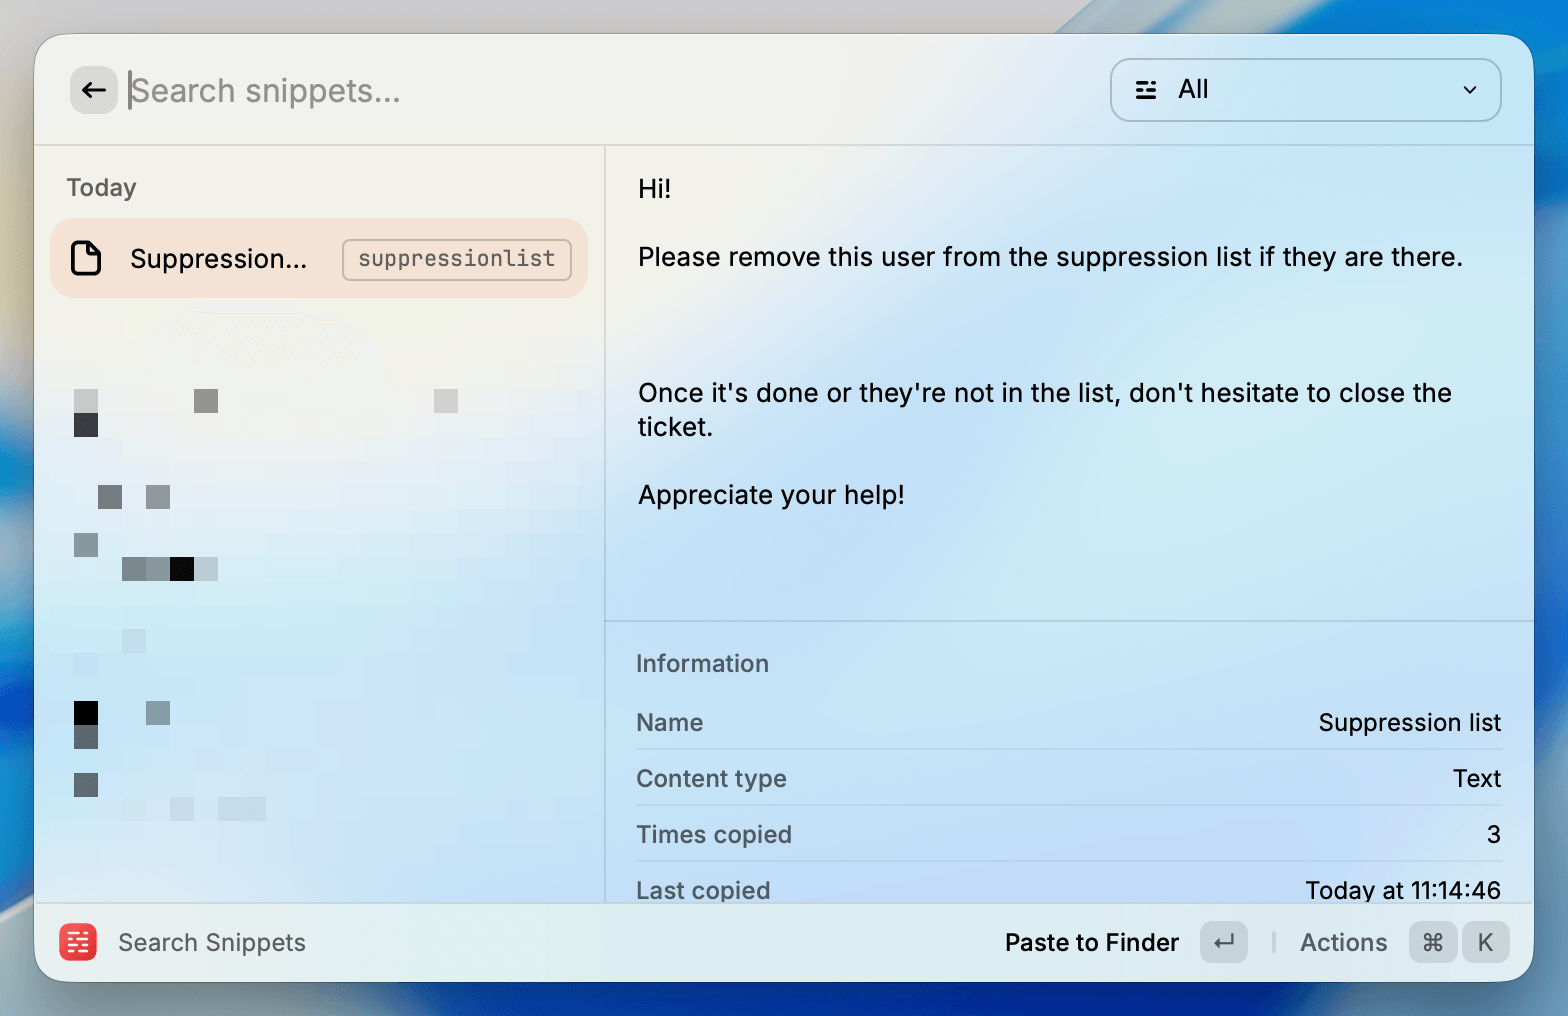The width and height of the screenshot is (1568, 1016).
Task: Click the suppressionlist keyword tag
Action: coord(457,259)
